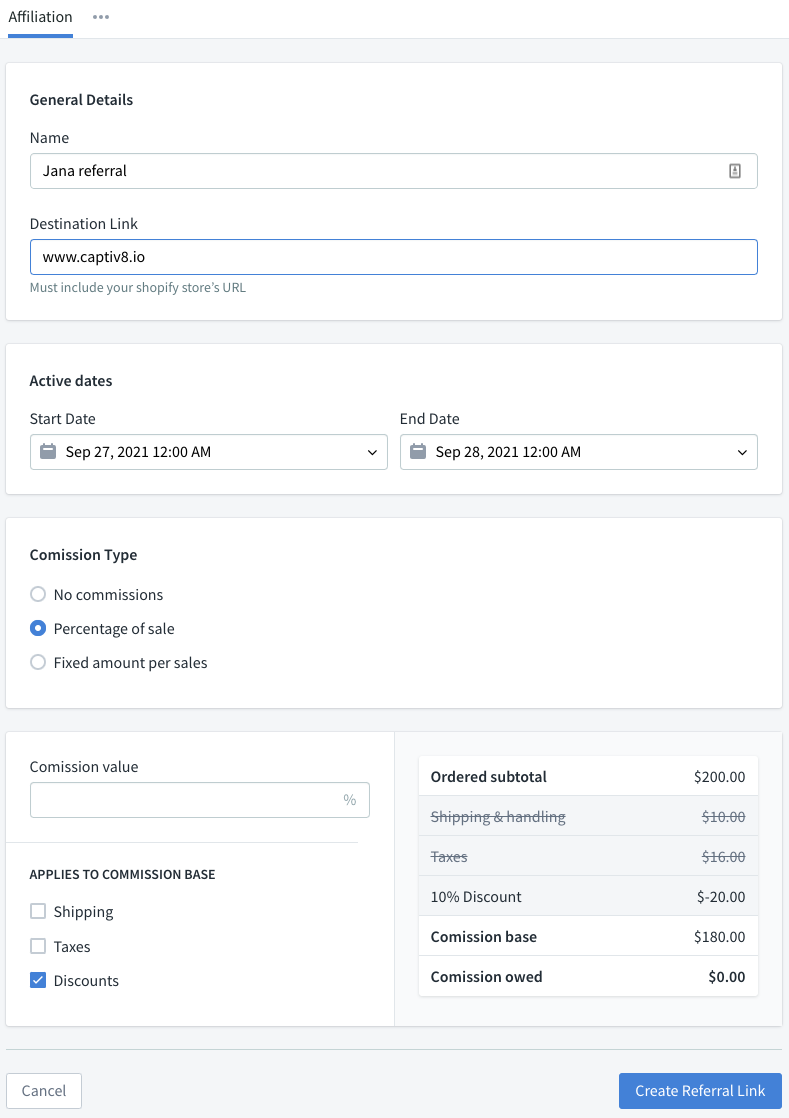This screenshot has height=1118, width=789.
Task: Select Fixed amount per sales option
Action: pyautogui.click(x=38, y=662)
